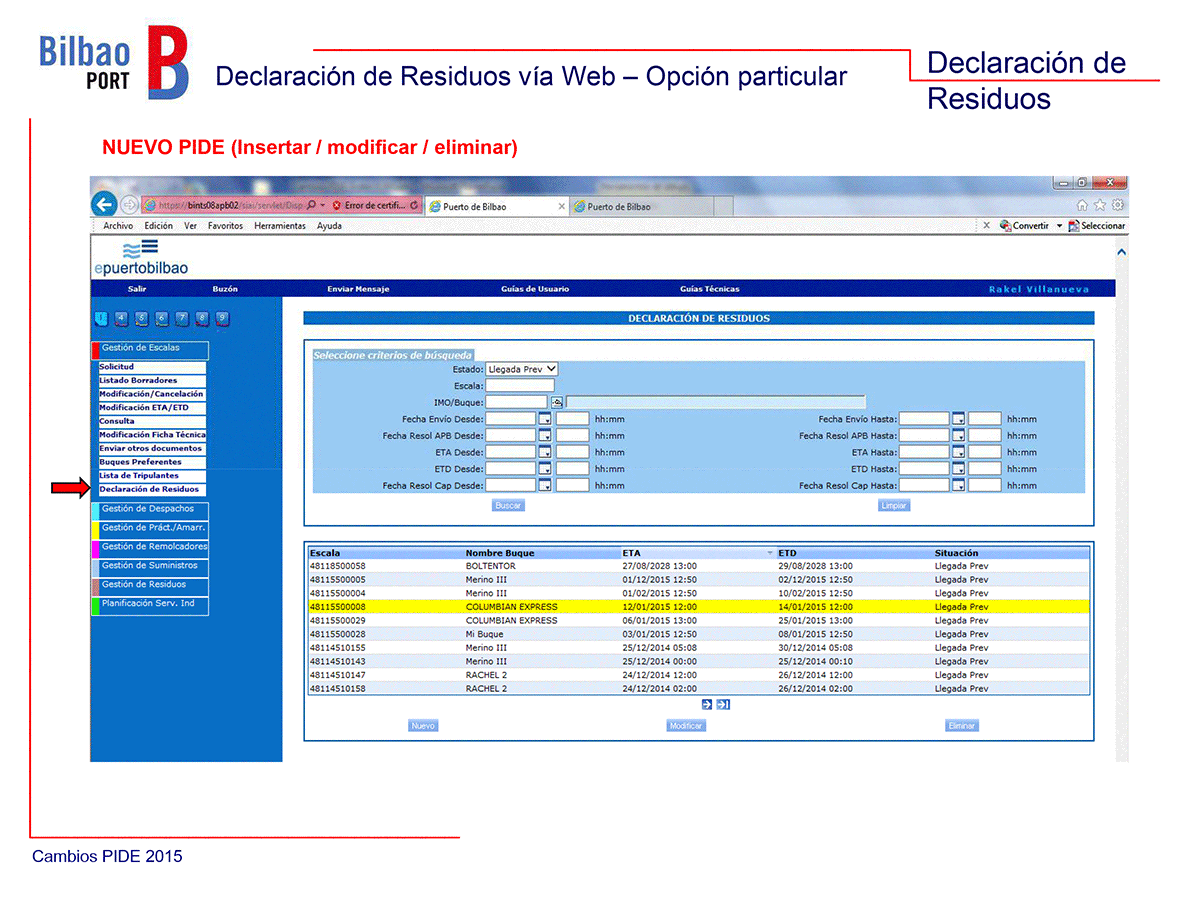This screenshot has height=900, width=1200.
Task: Expand the address bar dropdown arrow
Action: (x=324, y=205)
